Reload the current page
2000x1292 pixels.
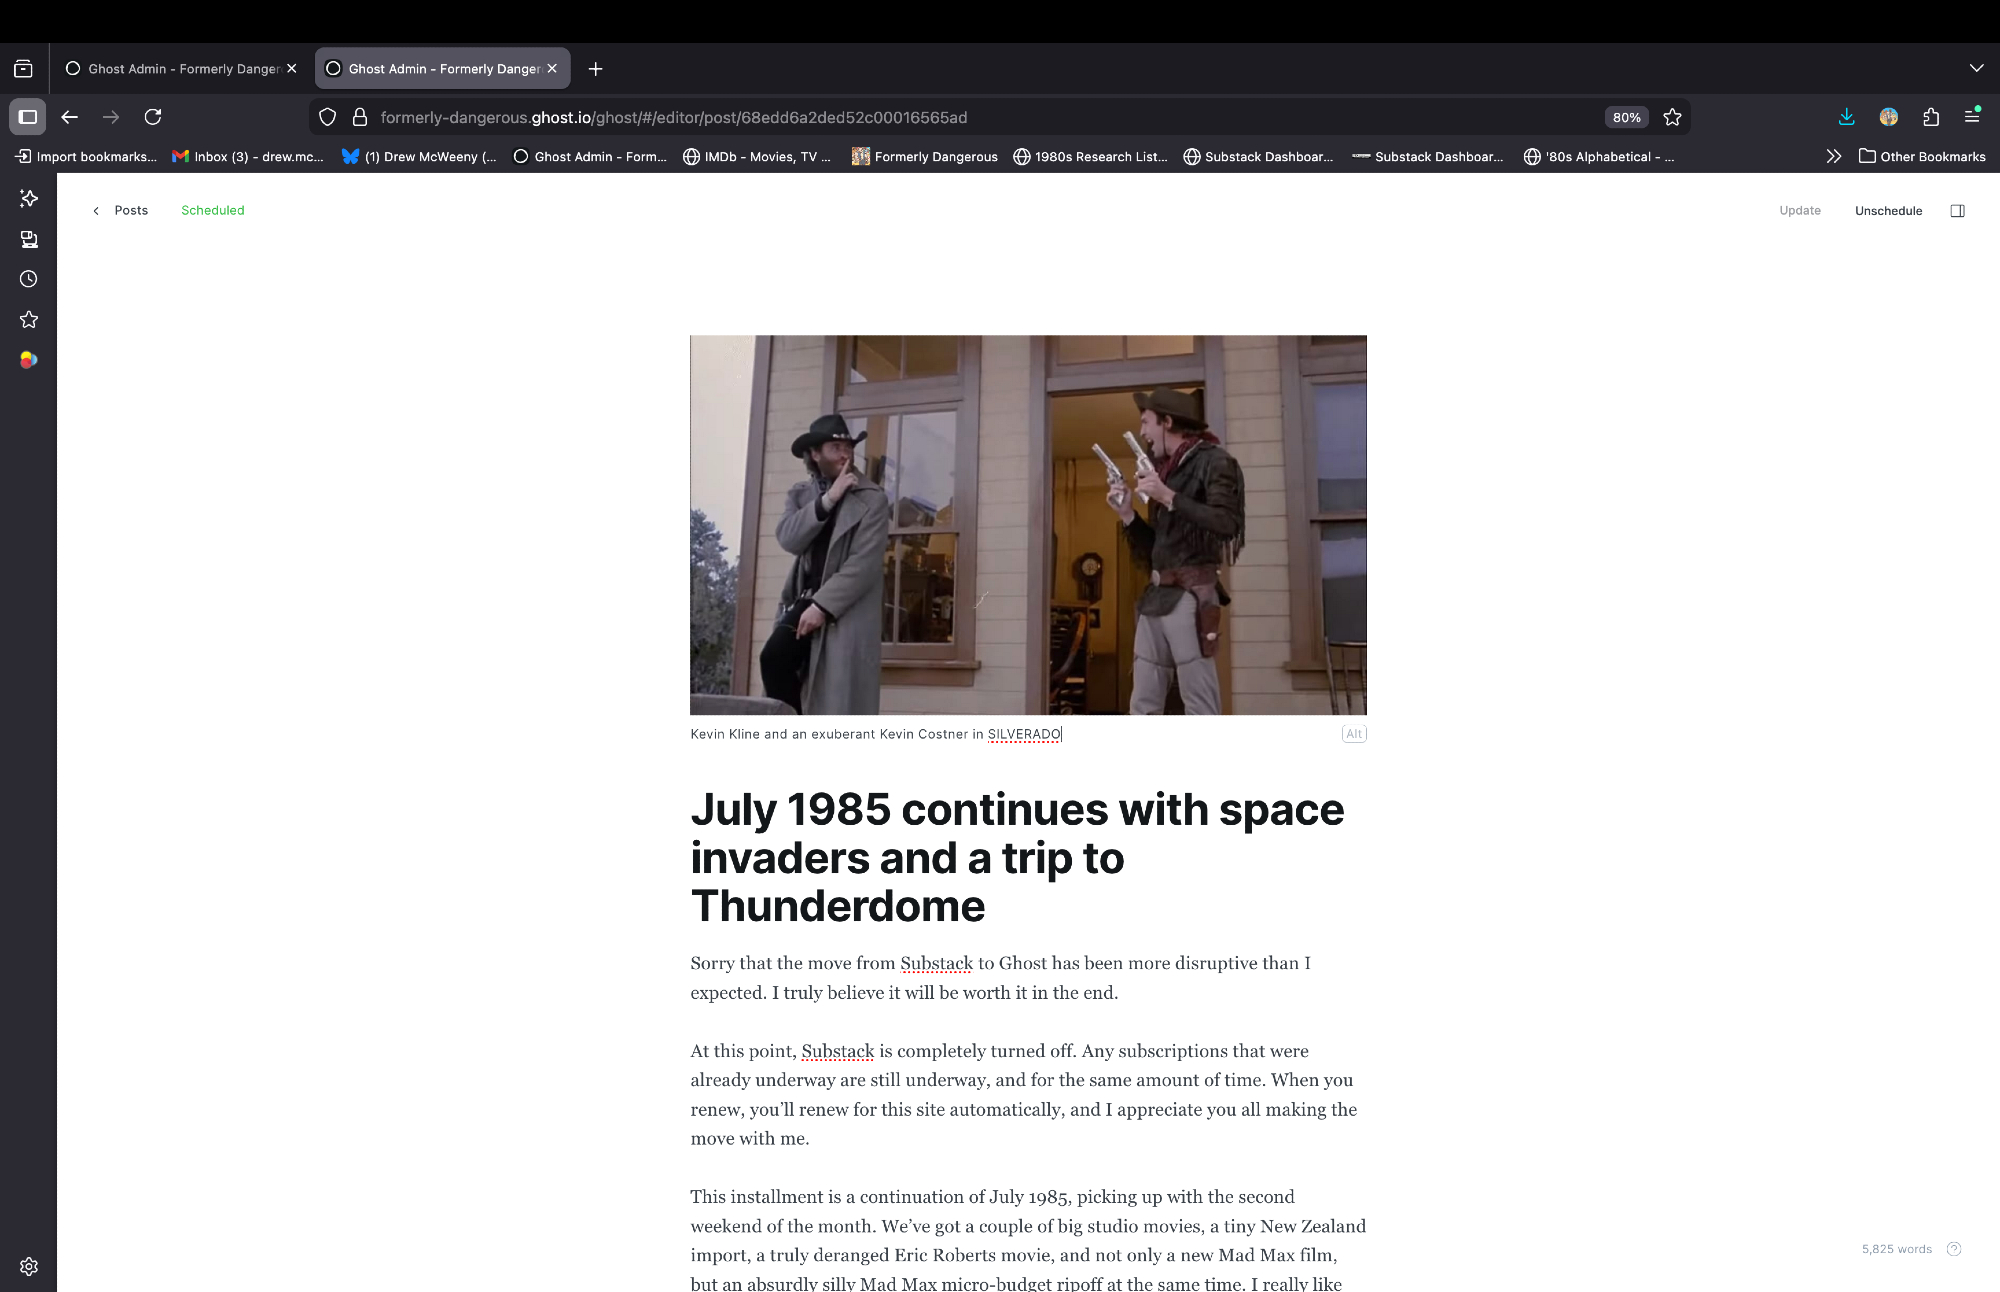click(x=153, y=117)
